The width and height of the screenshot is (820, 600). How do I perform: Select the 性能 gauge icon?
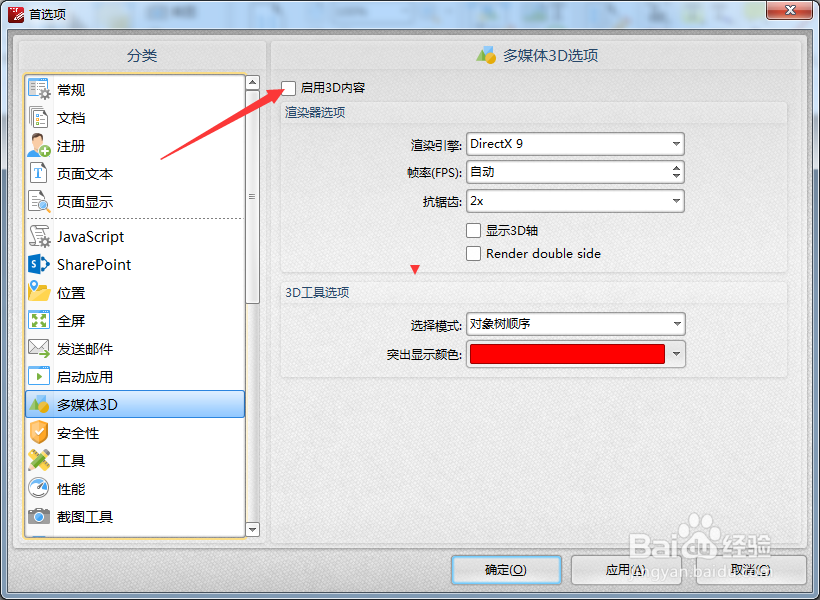click(x=39, y=488)
